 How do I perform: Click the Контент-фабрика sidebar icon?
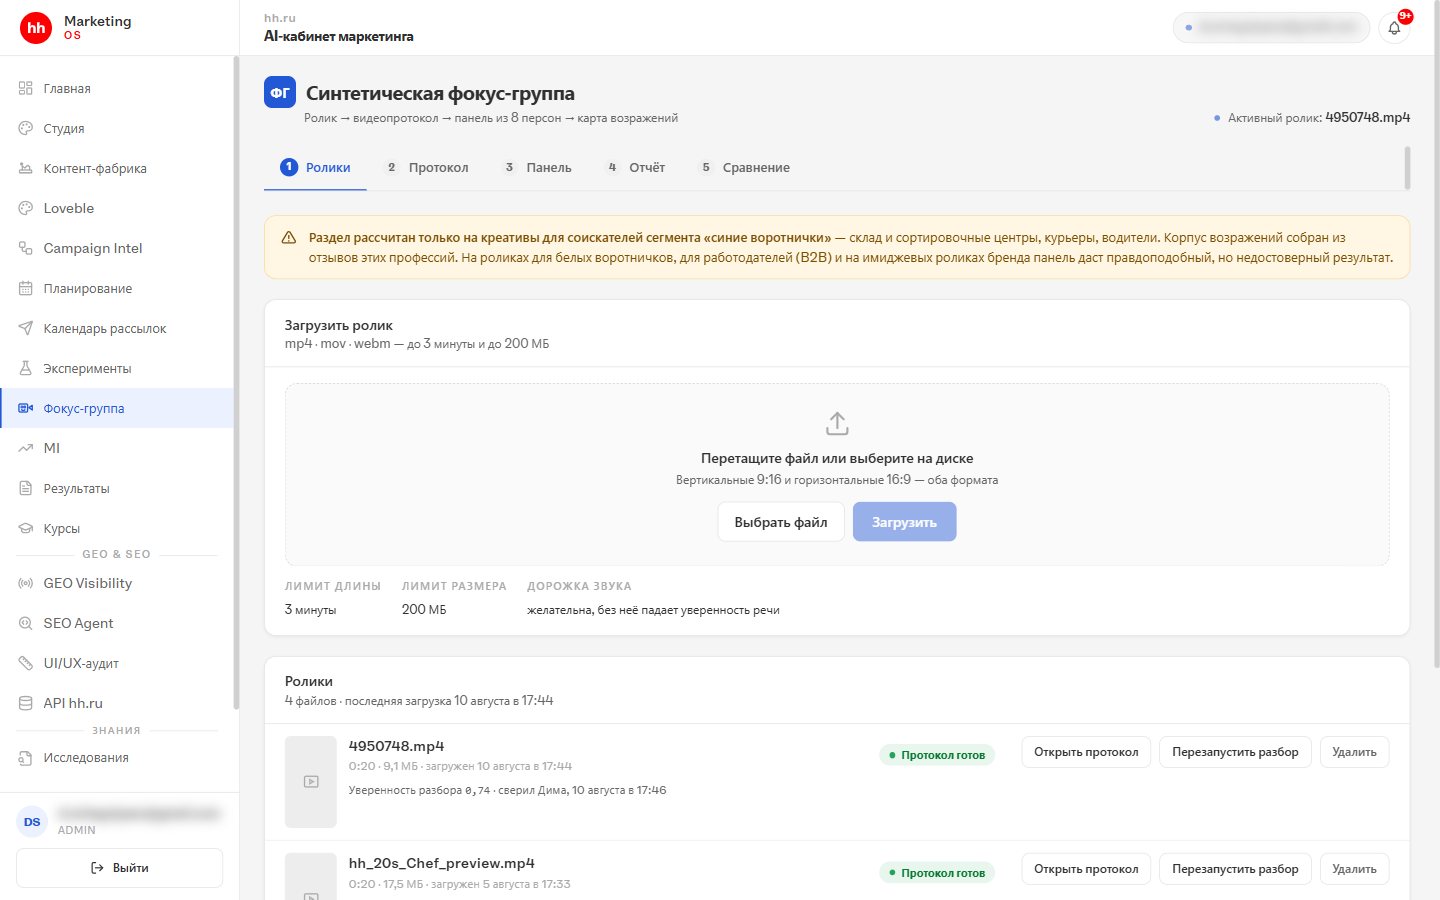[x=26, y=168]
